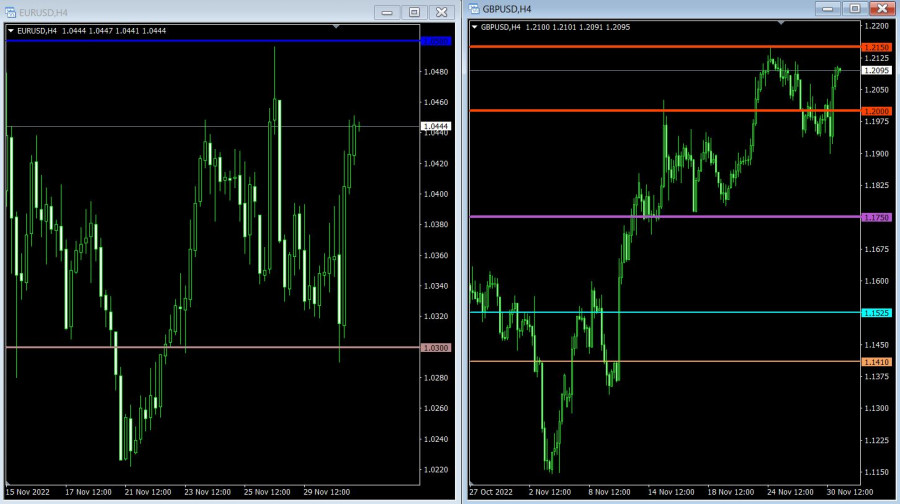Close the GBPUSD,H4 chart window
This screenshot has width=900, height=504.
[880, 8]
